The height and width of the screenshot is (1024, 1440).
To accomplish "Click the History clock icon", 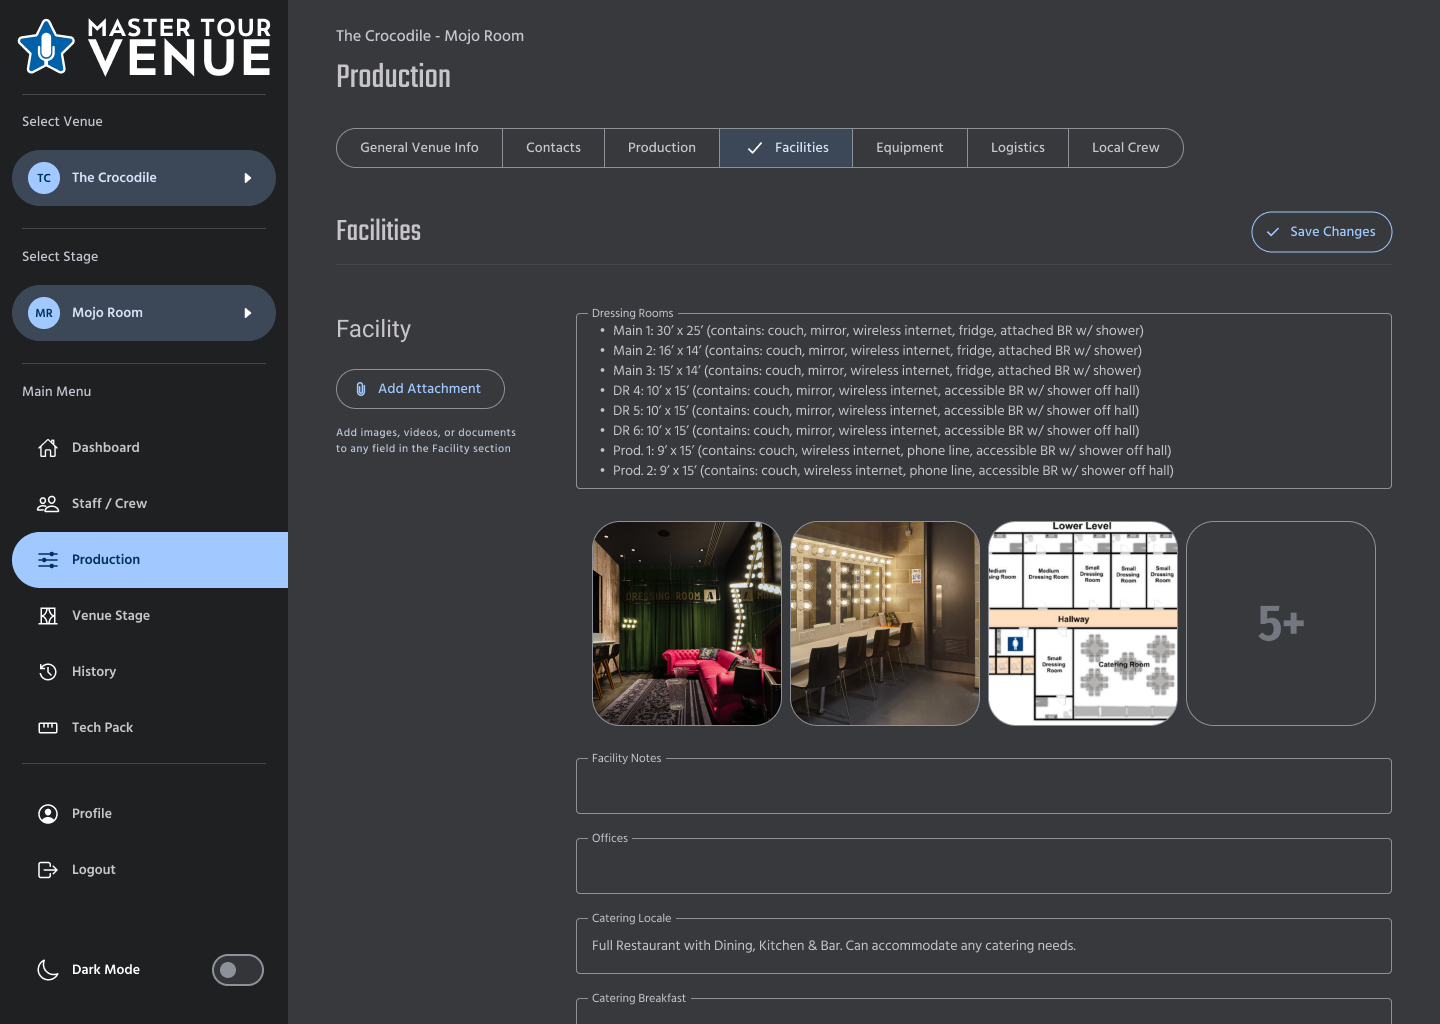I will click(x=48, y=672).
